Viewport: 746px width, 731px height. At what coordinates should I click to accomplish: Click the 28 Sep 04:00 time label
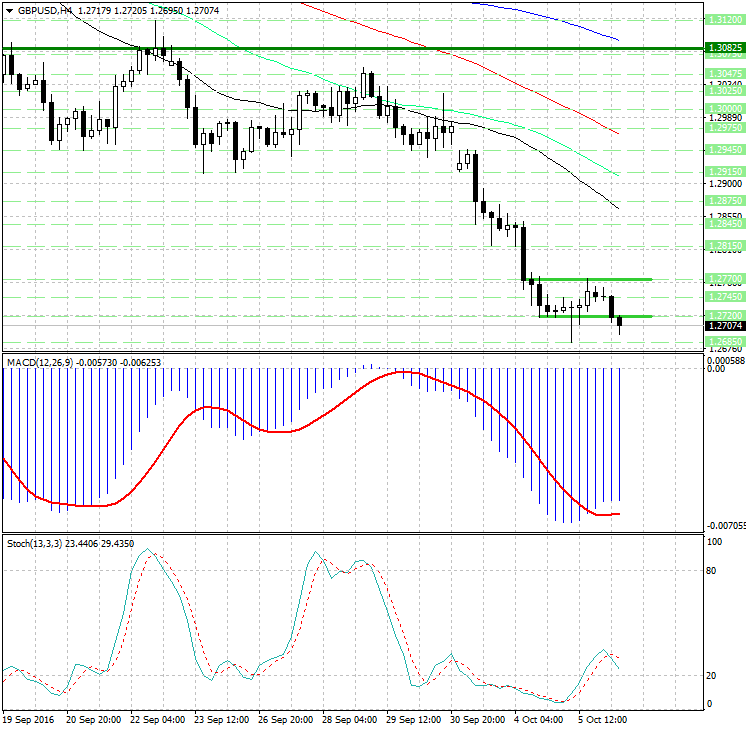tap(349, 719)
